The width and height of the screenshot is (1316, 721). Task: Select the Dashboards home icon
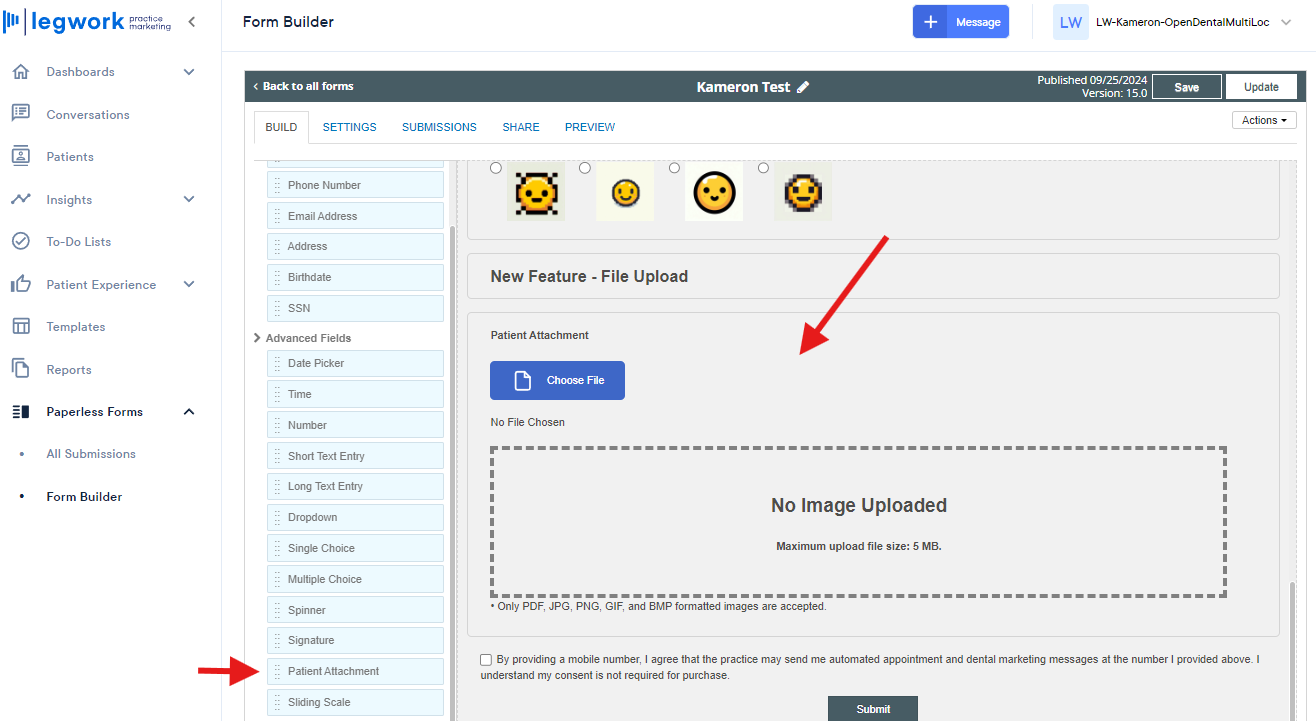click(20, 71)
